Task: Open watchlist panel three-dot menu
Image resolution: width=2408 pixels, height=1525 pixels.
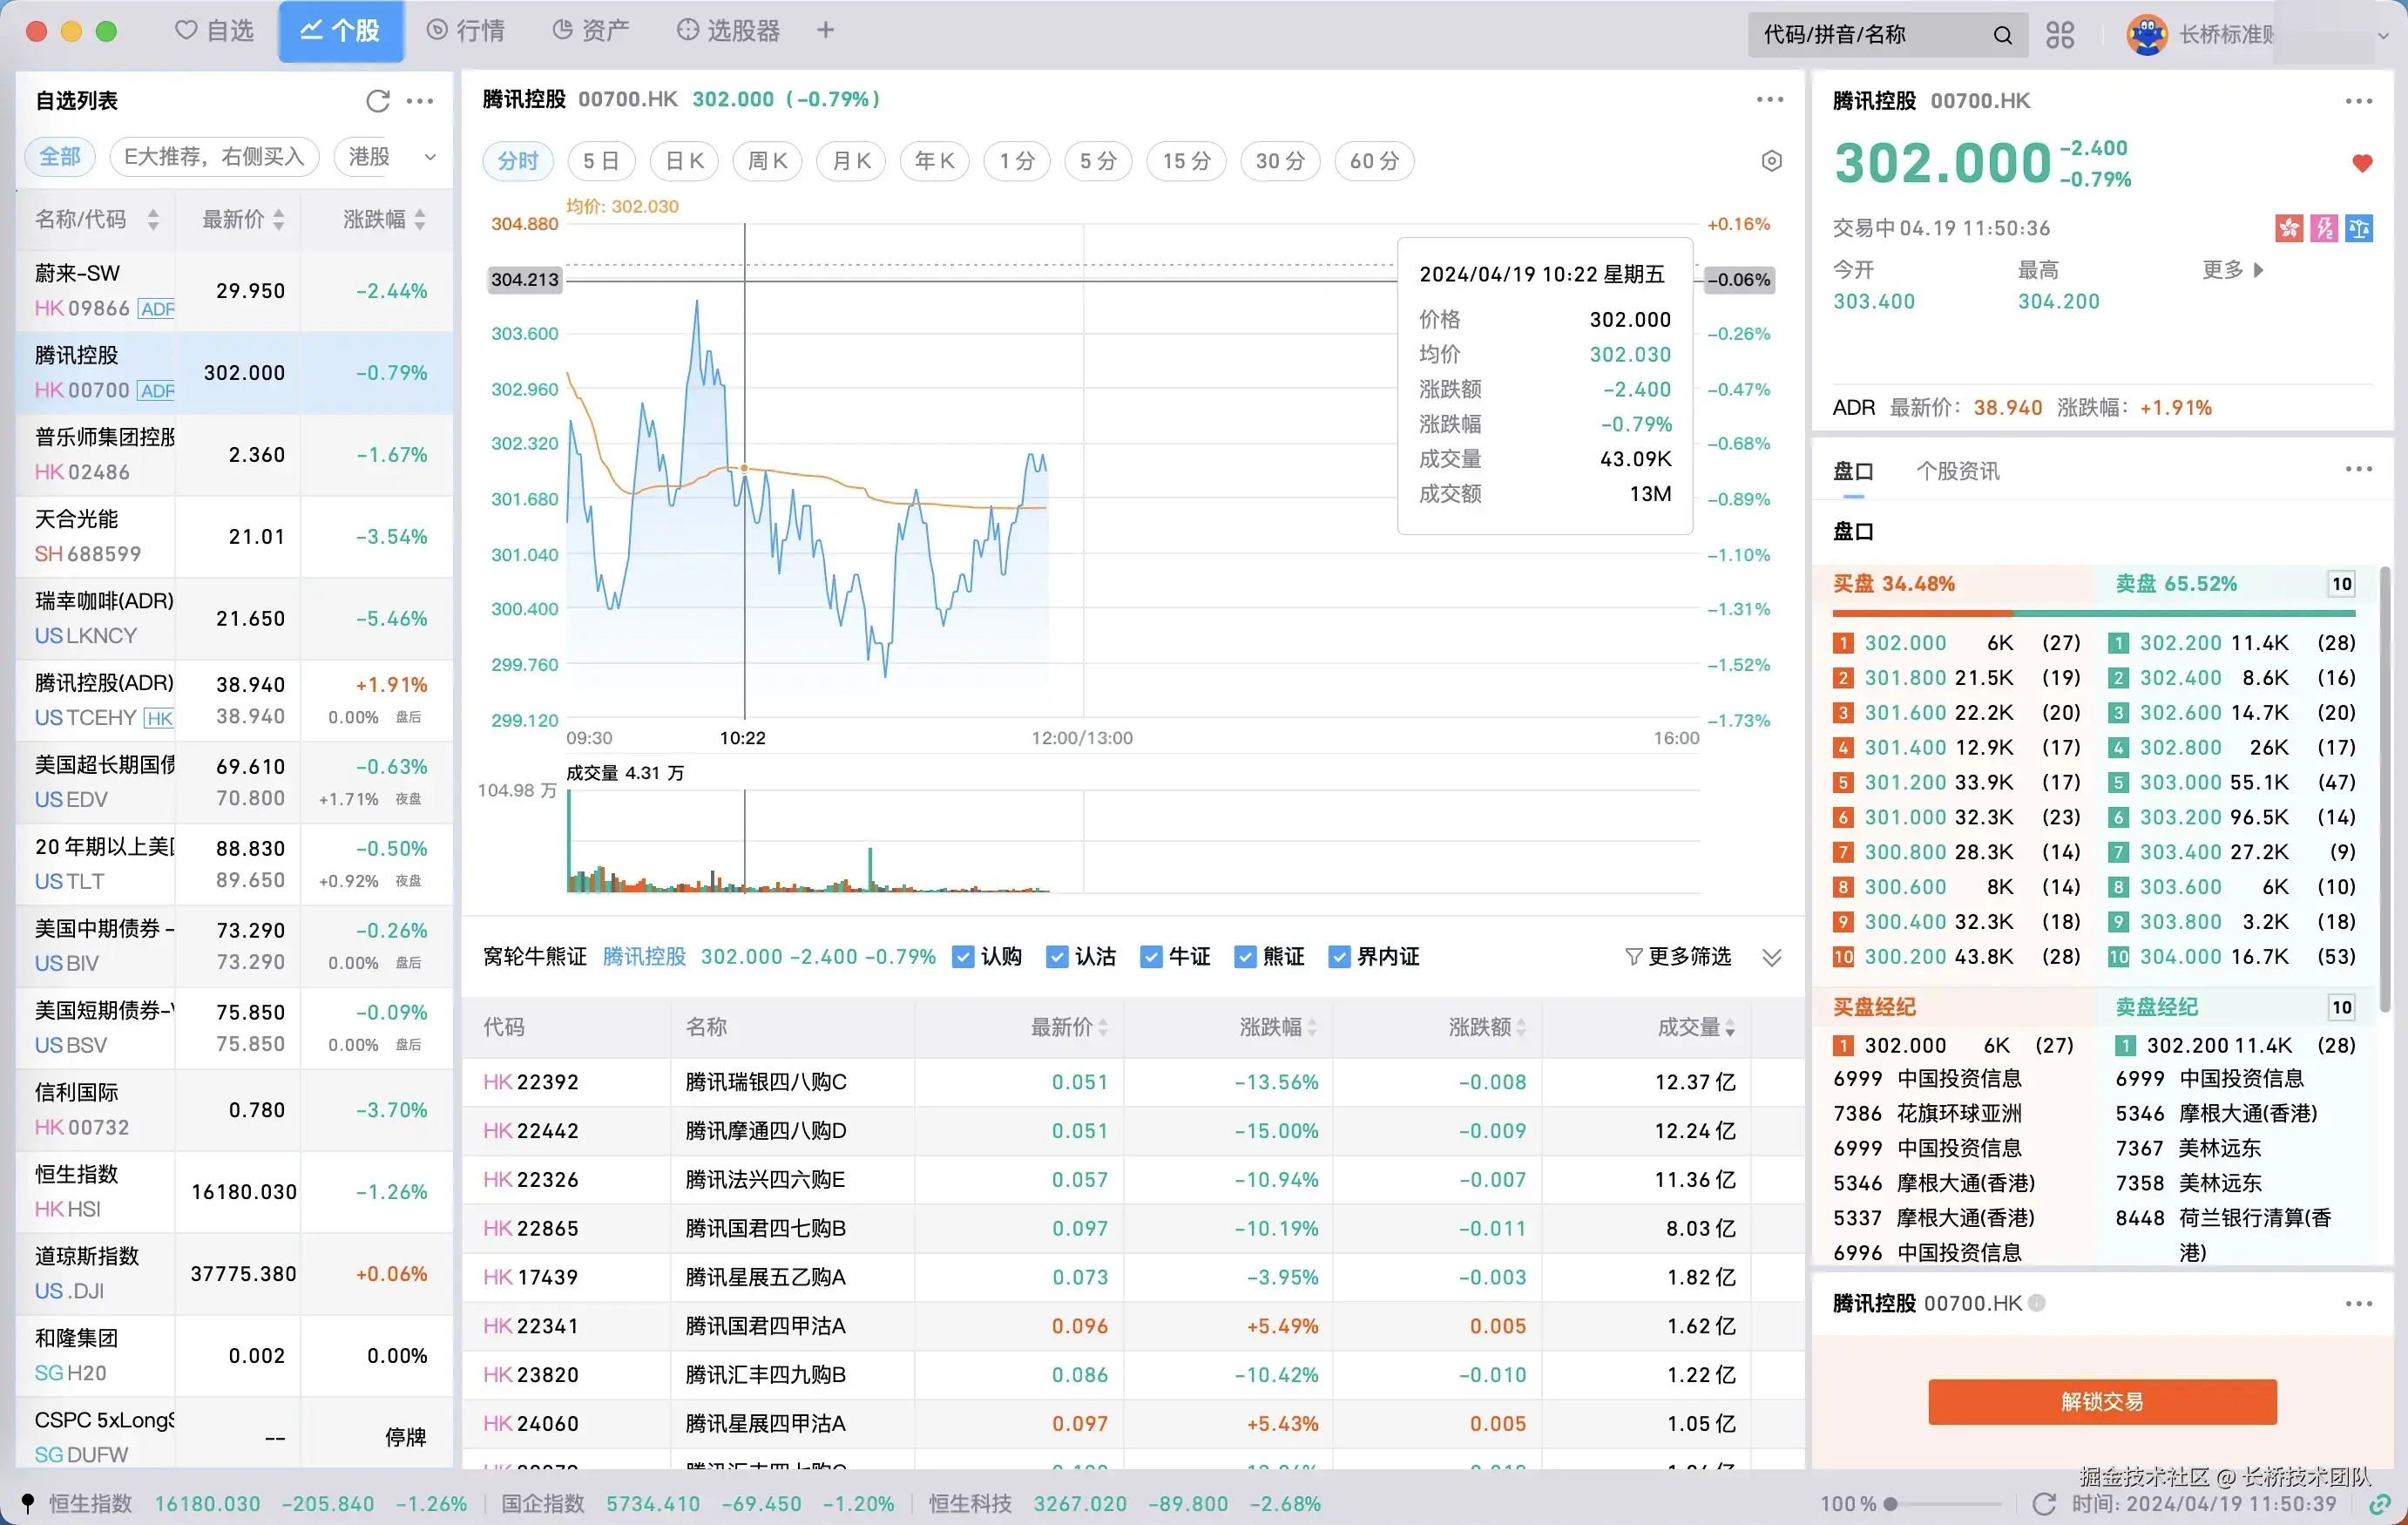Action: pos(420,100)
